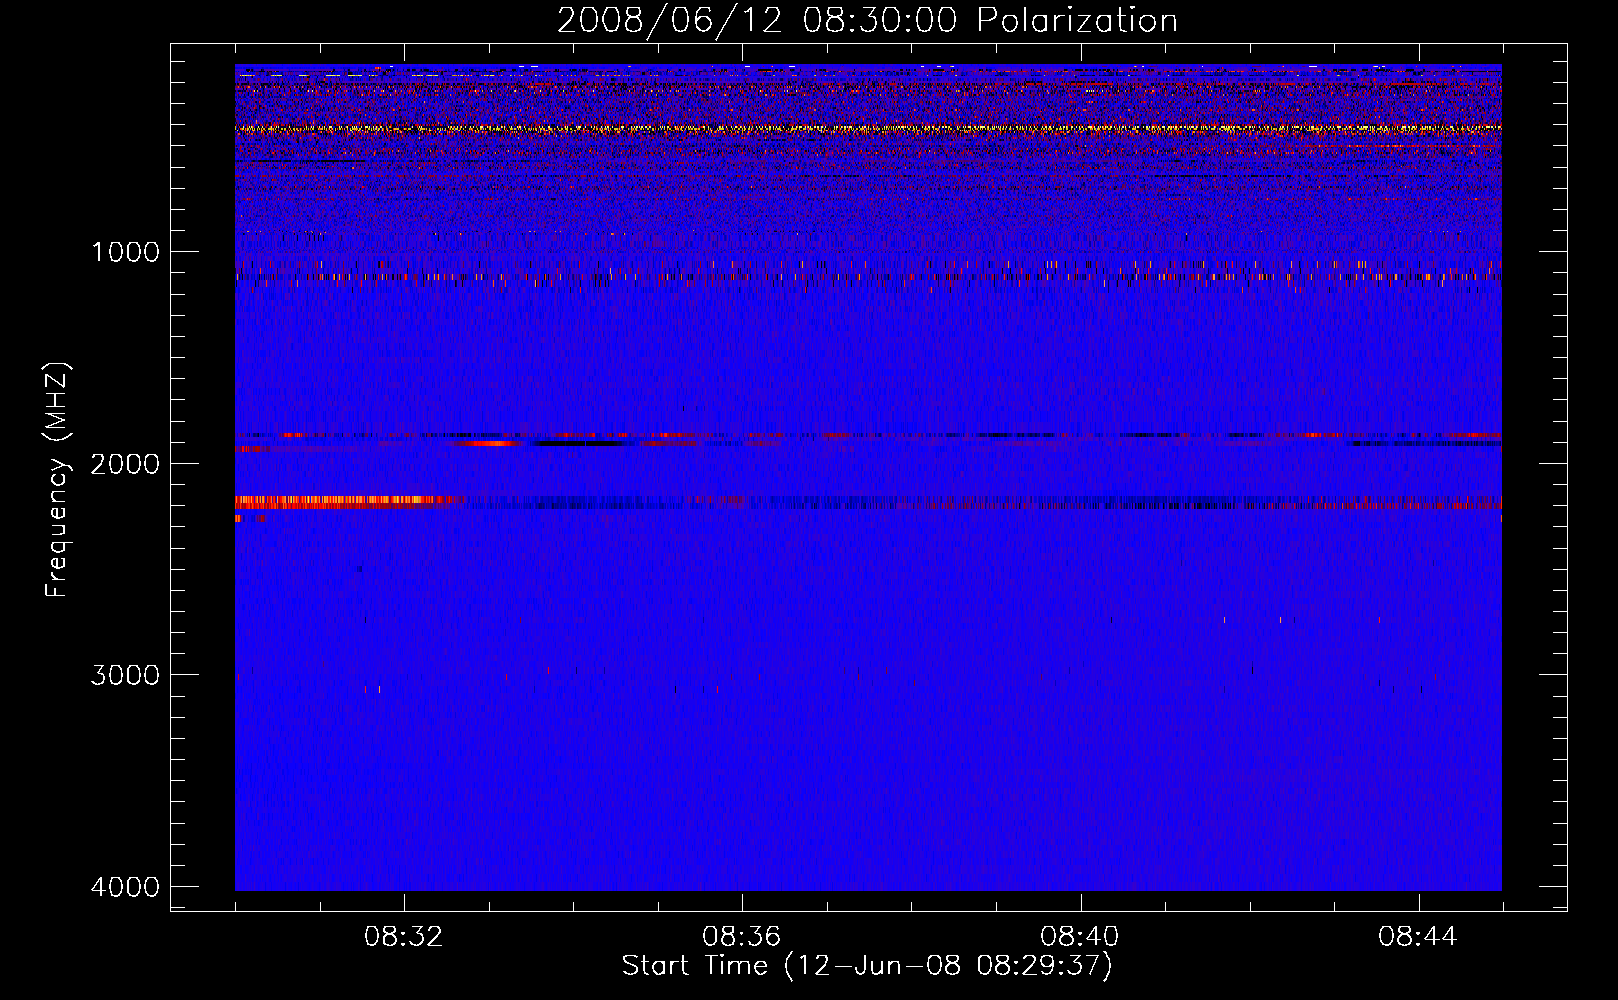Click the 2000 frequency tick label
The image size is (1618, 1000).
pos(125,464)
